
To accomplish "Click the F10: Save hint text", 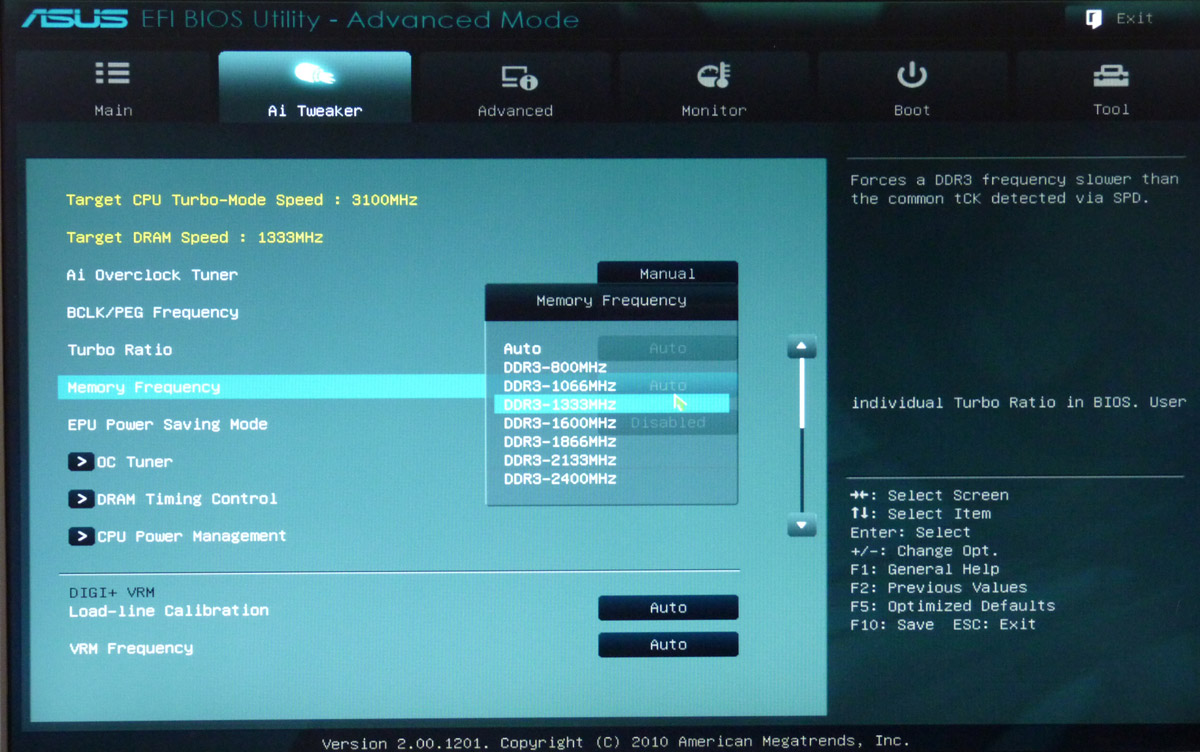I will point(892,625).
